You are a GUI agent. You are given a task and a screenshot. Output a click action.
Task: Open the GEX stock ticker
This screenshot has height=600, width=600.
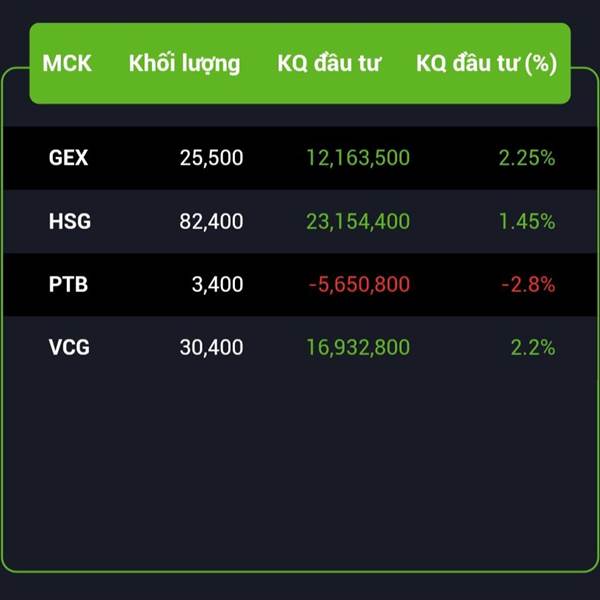tap(68, 158)
